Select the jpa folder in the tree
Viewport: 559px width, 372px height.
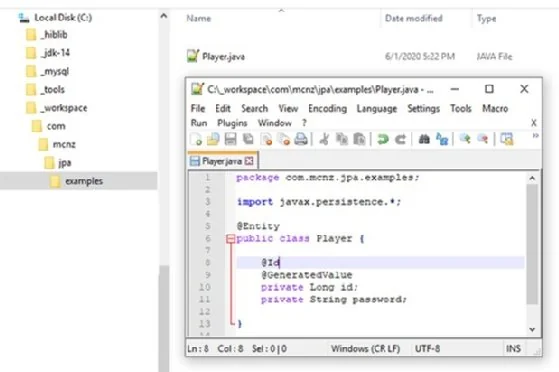point(65,163)
